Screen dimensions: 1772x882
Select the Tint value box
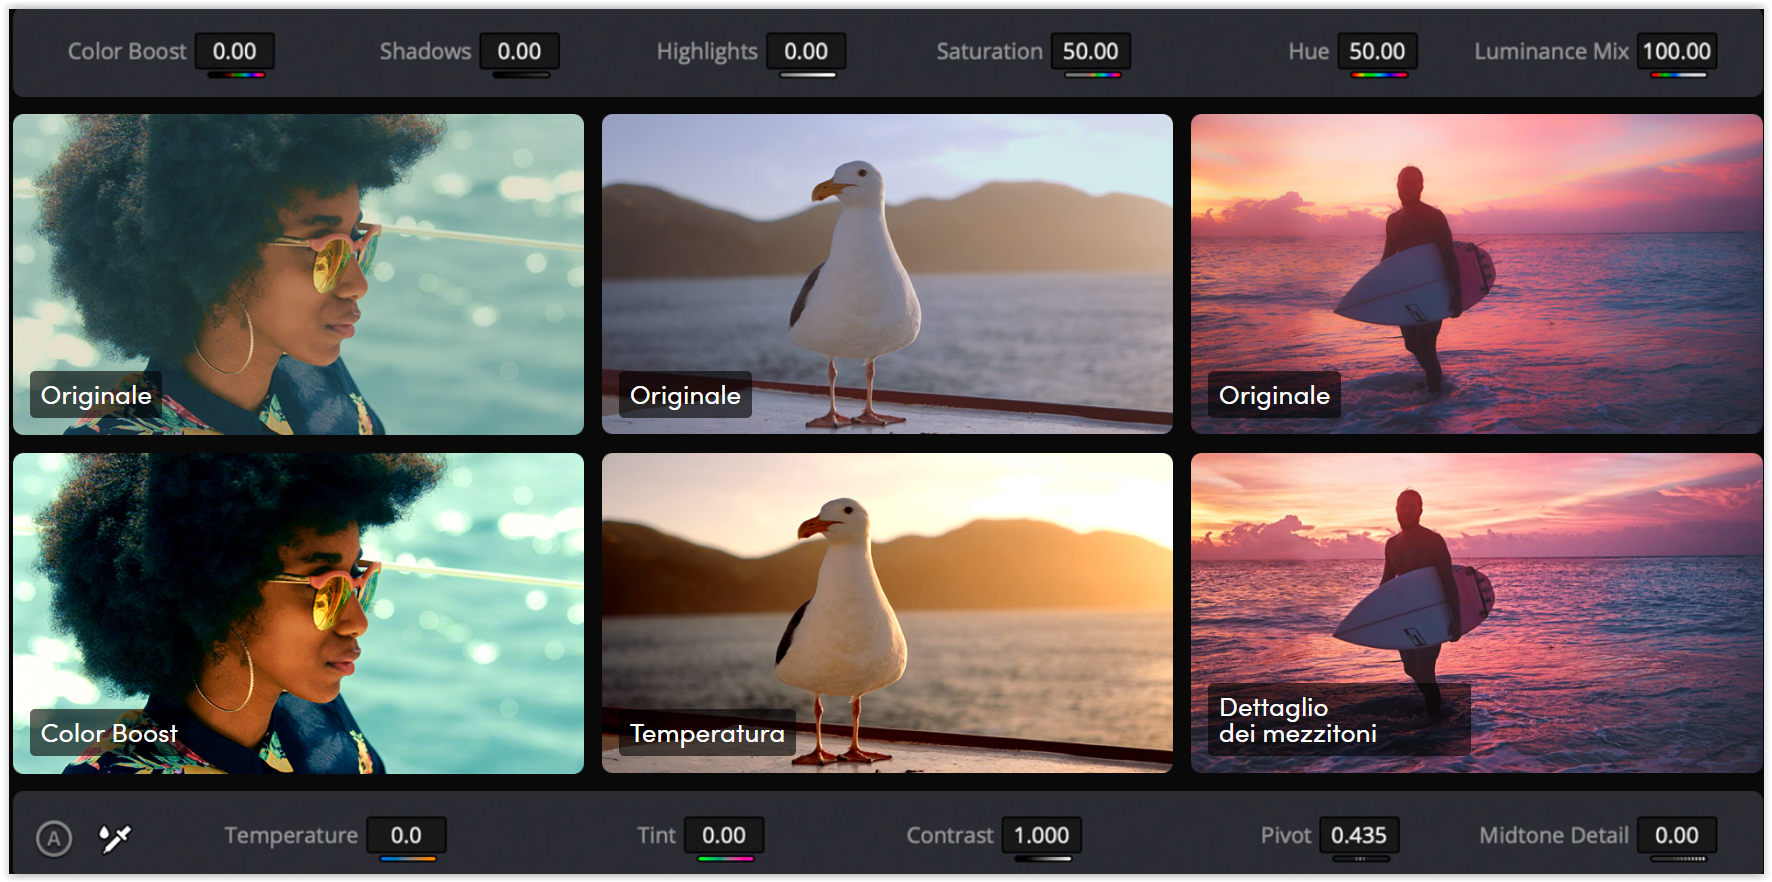(x=724, y=836)
